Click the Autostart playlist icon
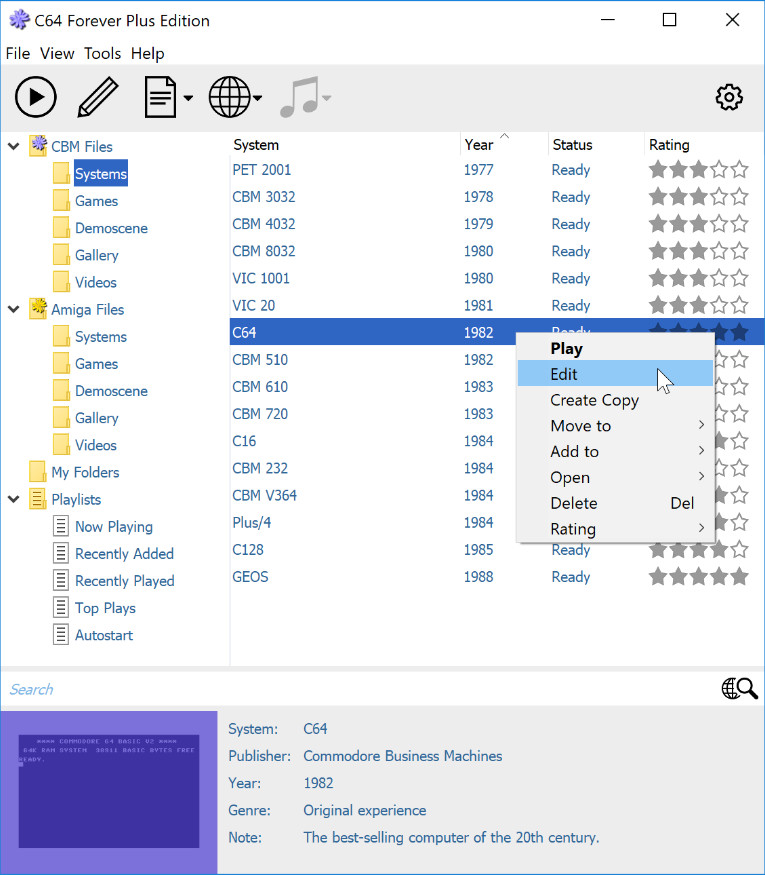765x875 pixels. (x=61, y=634)
